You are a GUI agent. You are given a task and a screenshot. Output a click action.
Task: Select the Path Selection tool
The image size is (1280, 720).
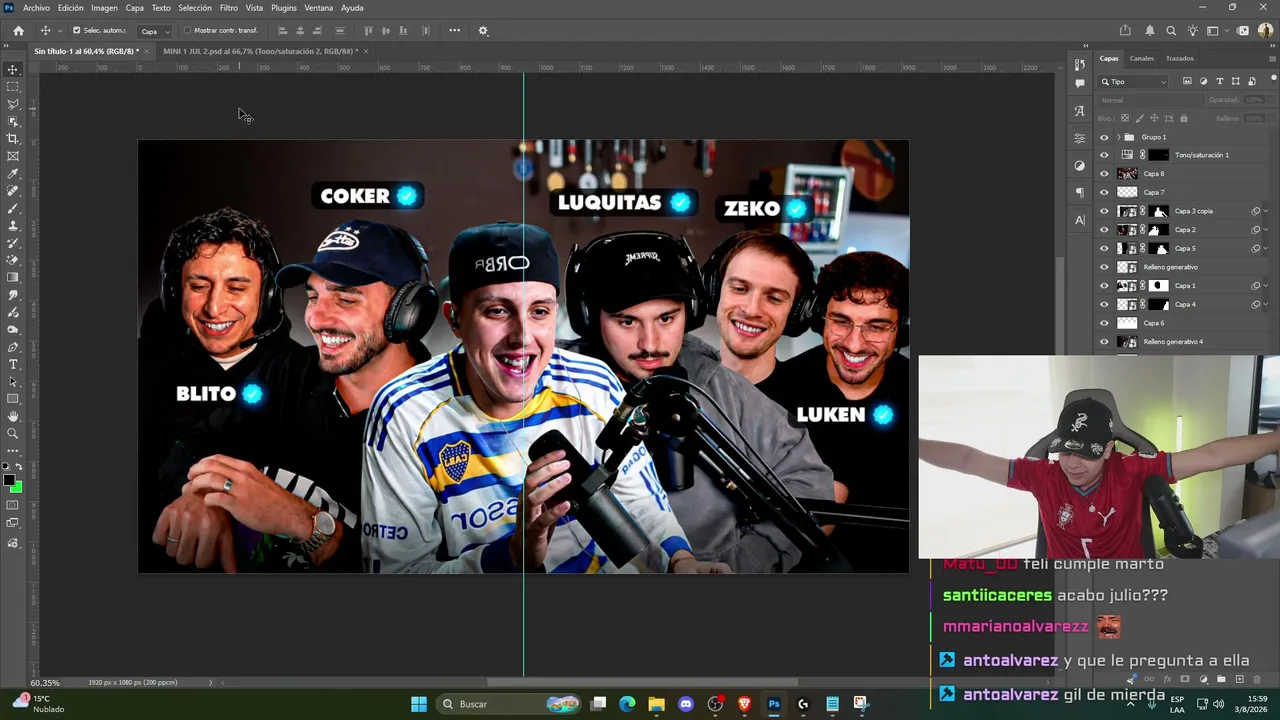(13, 382)
